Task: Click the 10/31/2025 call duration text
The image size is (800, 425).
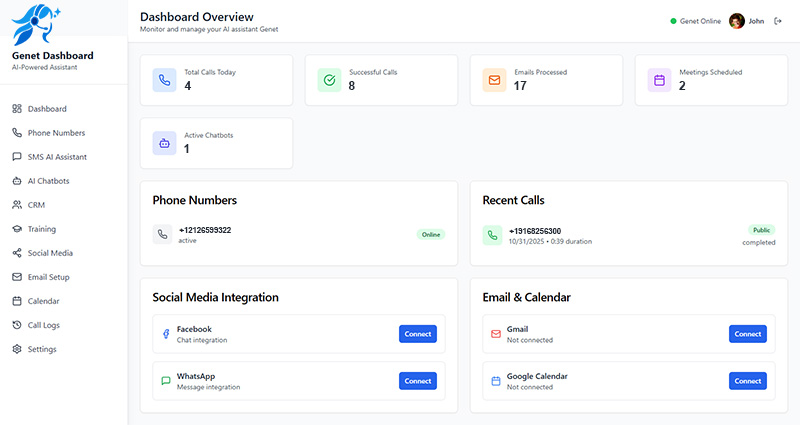Action: click(550, 242)
